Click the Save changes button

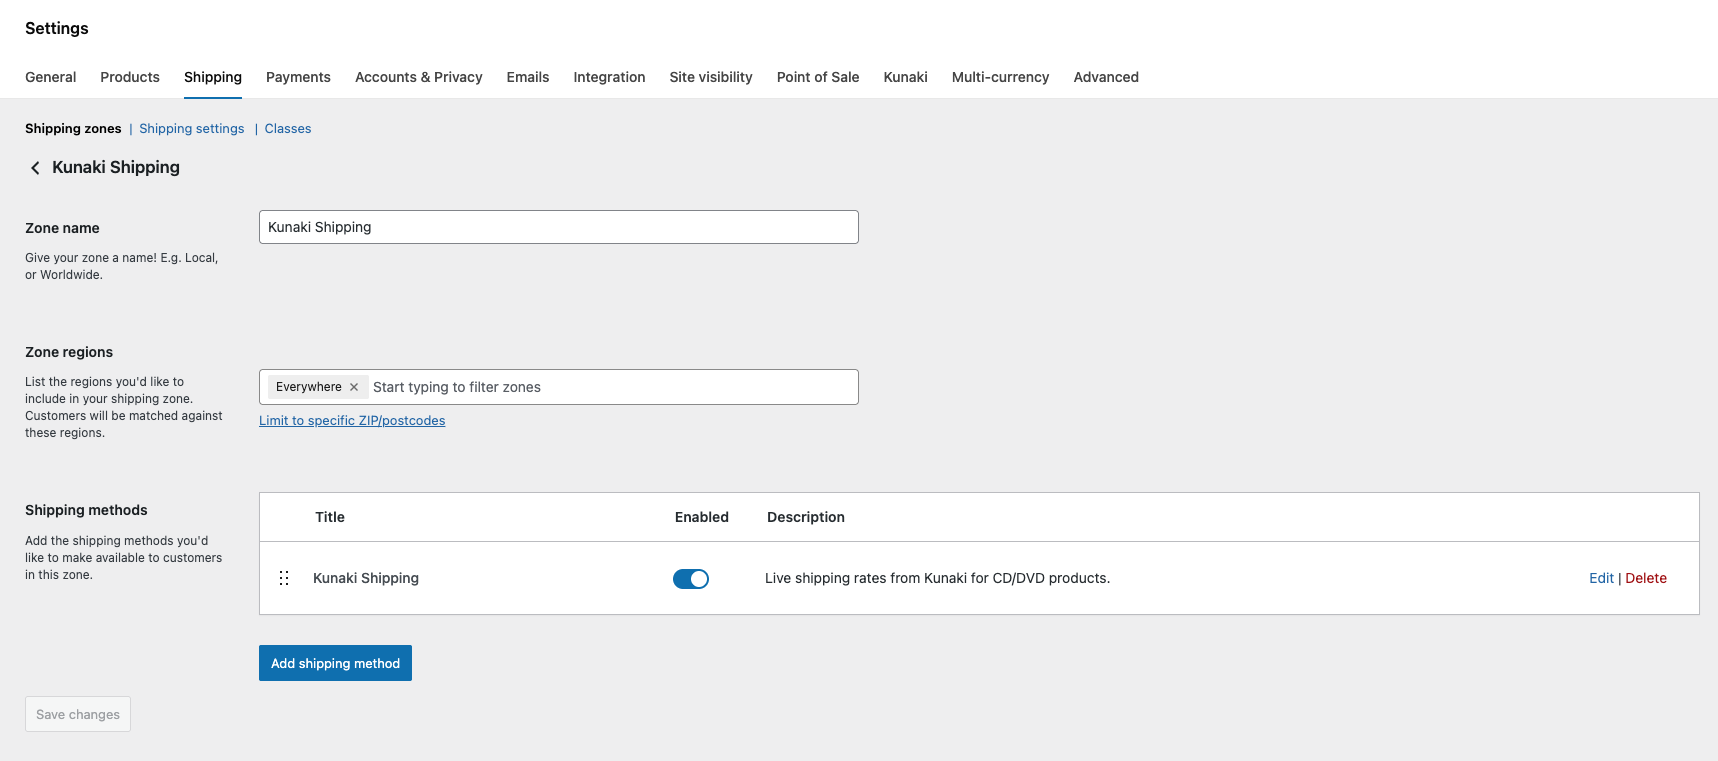point(78,714)
